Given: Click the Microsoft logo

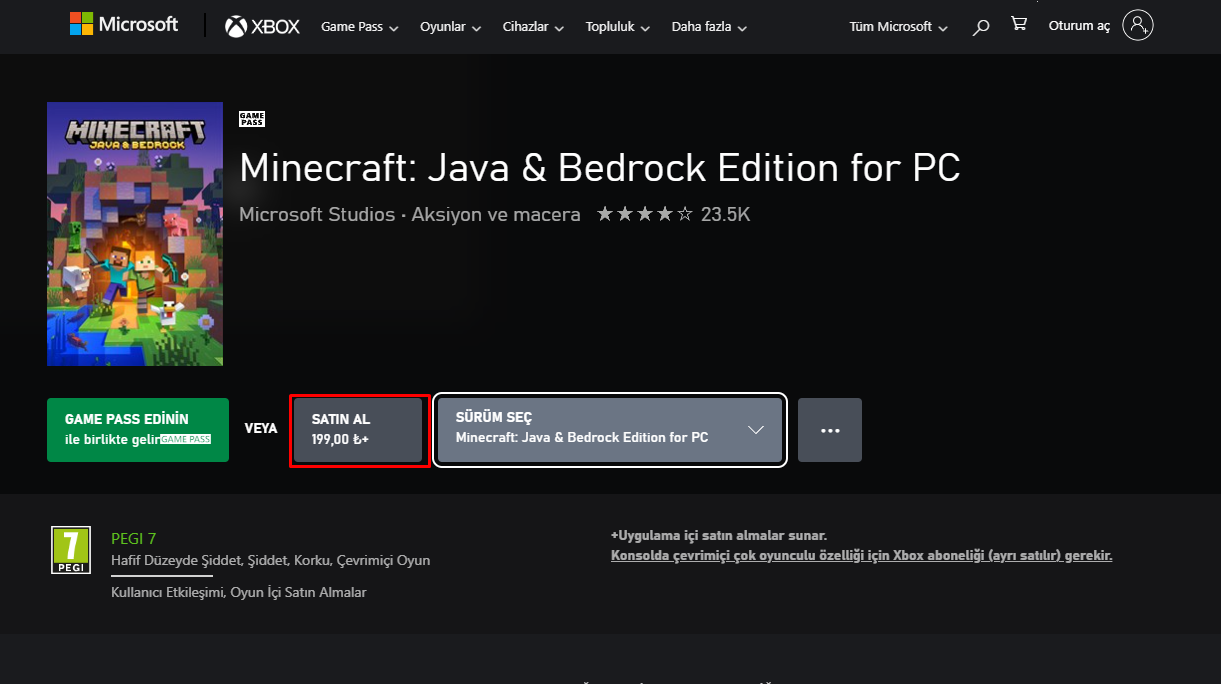Looking at the screenshot, I should [x=124, y=25].
